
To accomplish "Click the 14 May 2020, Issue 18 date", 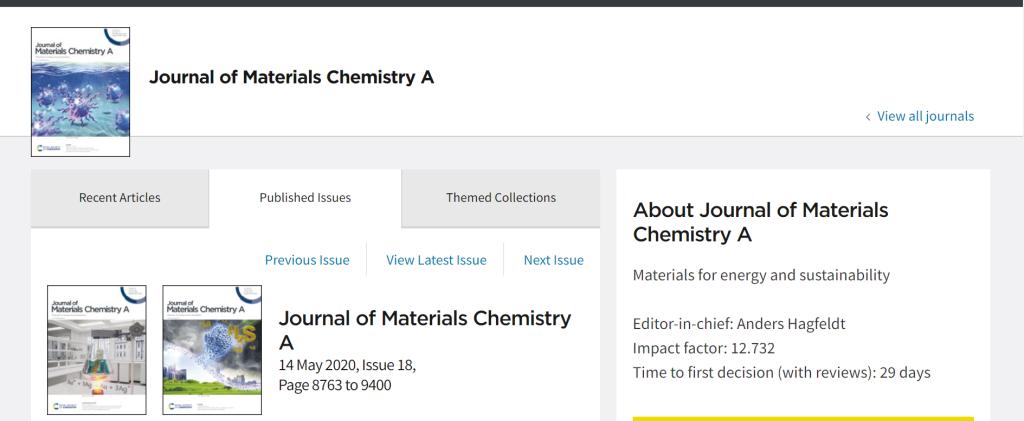I will pos(347,365).
